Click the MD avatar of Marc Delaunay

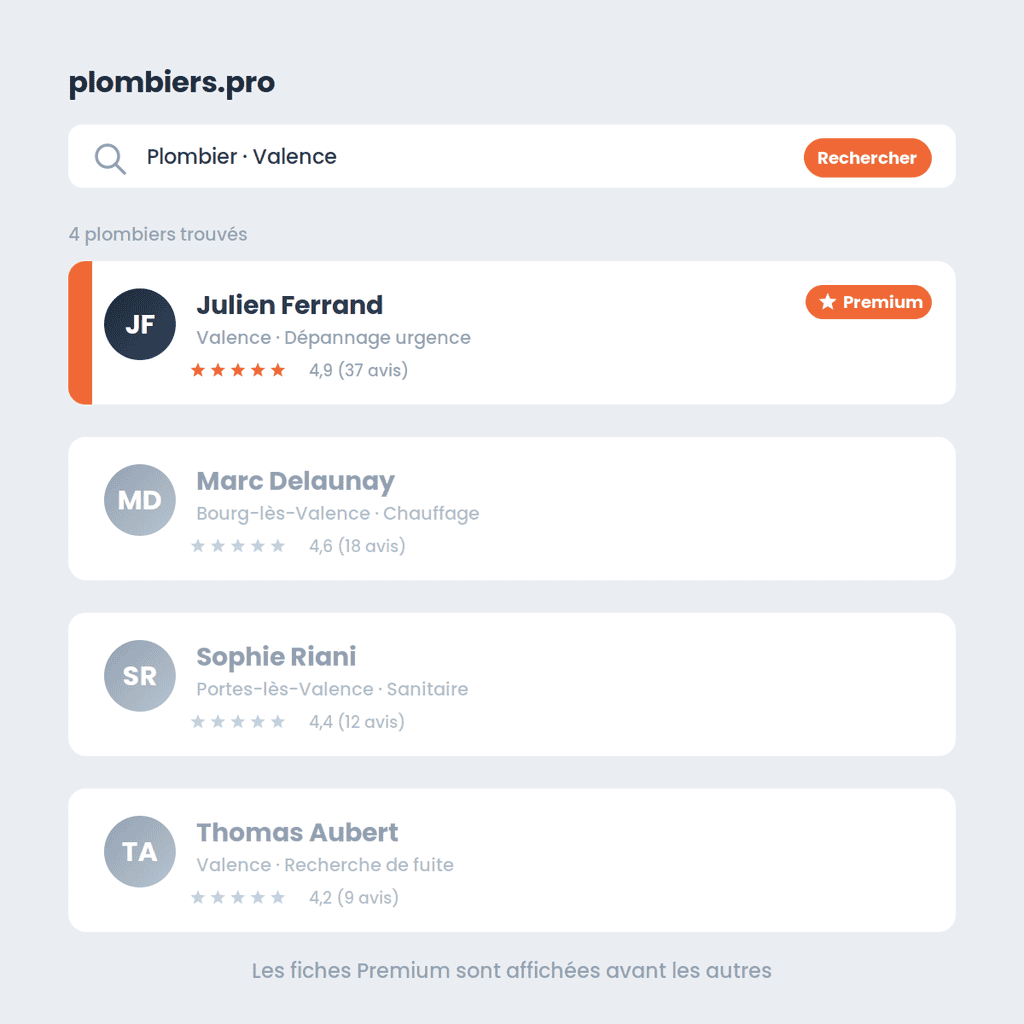[x=140, y=500]
